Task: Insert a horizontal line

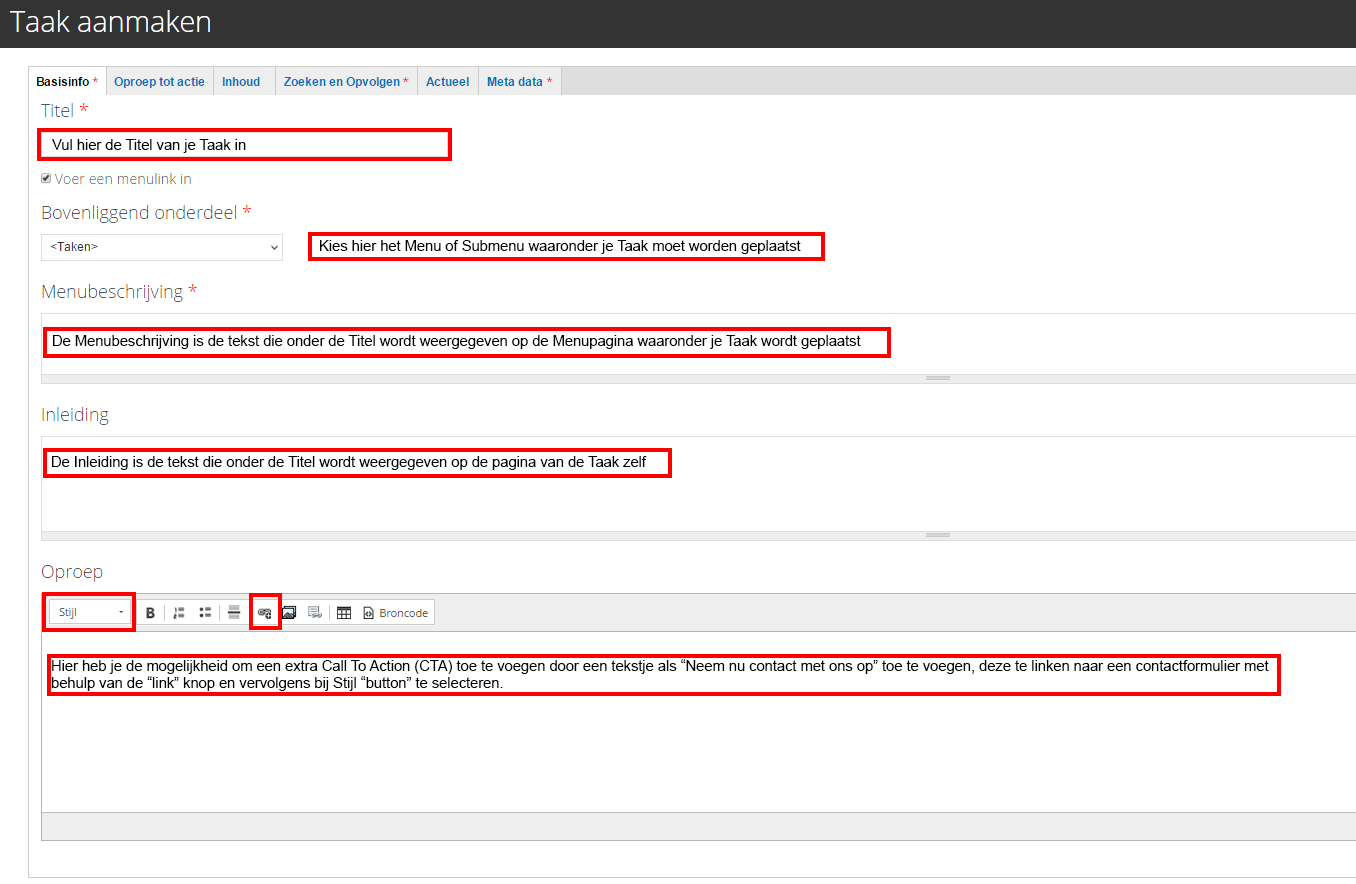Action: 234,613
